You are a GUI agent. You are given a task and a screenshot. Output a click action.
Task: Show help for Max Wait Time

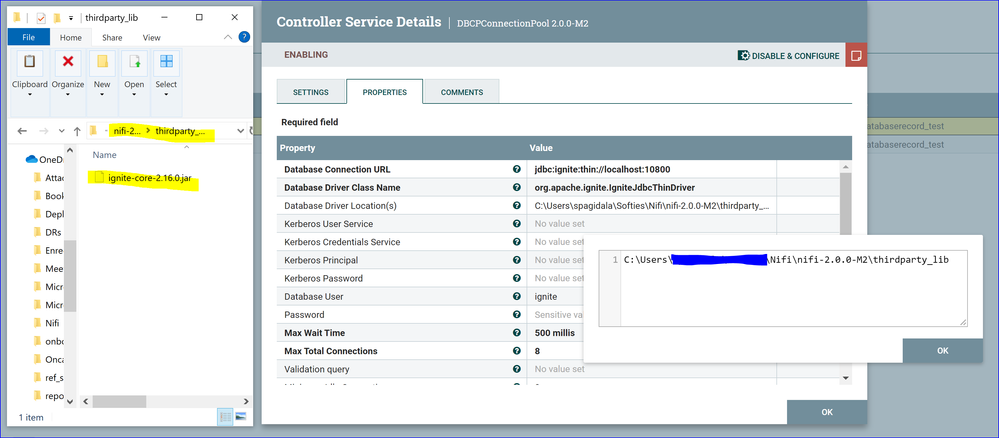pos(517,333)
